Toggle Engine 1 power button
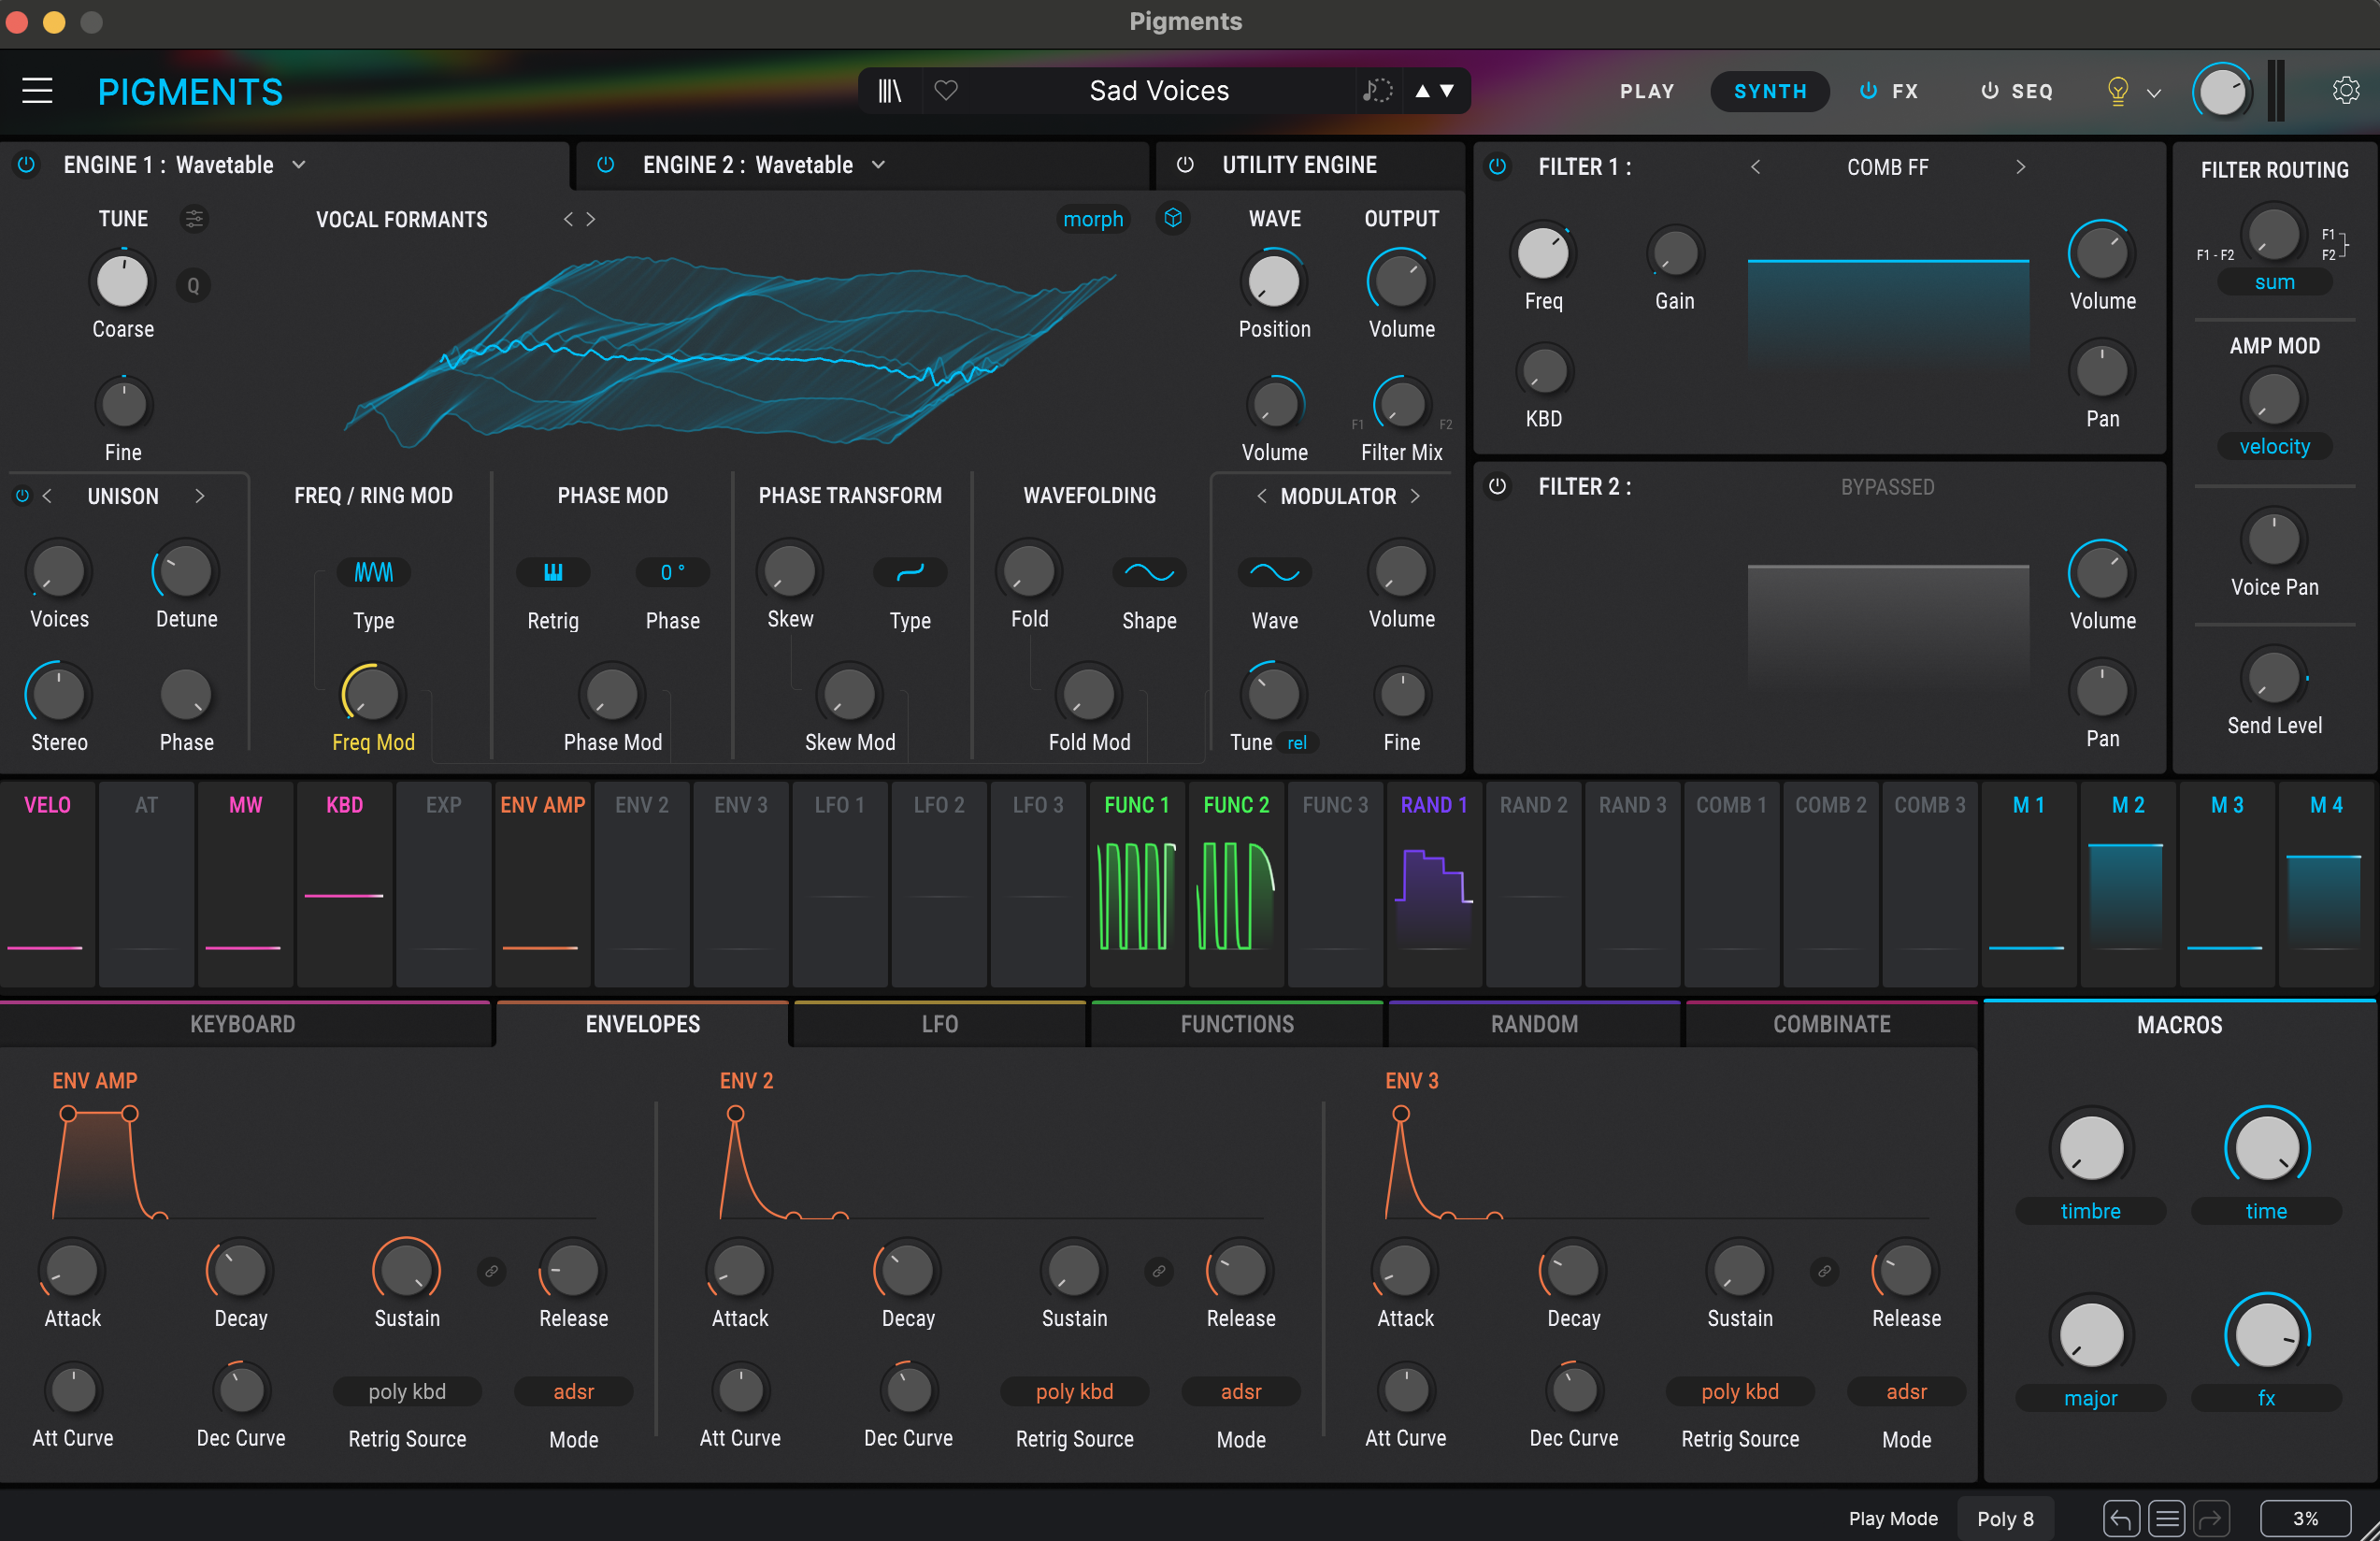This screenshot has height=1541, width=2380. click(27, 164)
